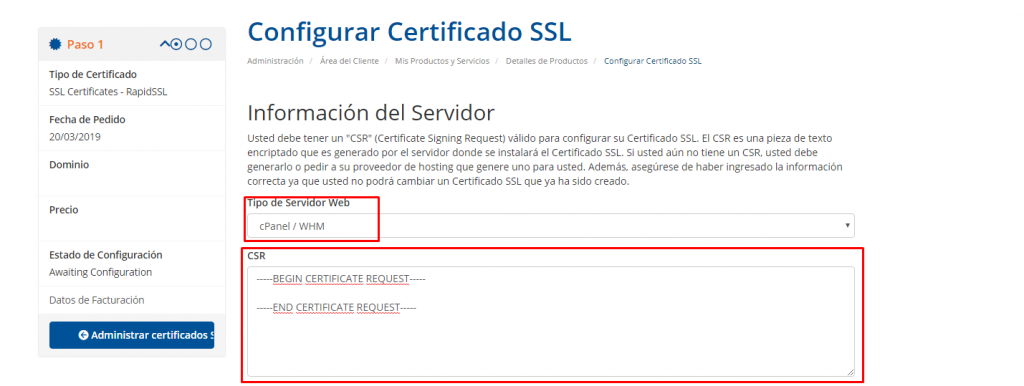Viewport: 1024px width, 386px height.
Task: Click the back arrow icon on Administrar button
Action: (83, 335)
